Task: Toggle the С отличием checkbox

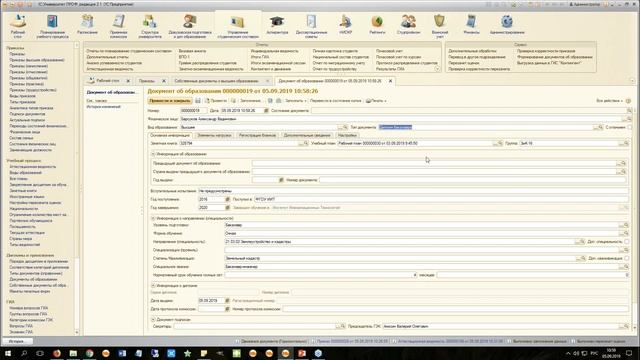Action: (x=629, y=127)
